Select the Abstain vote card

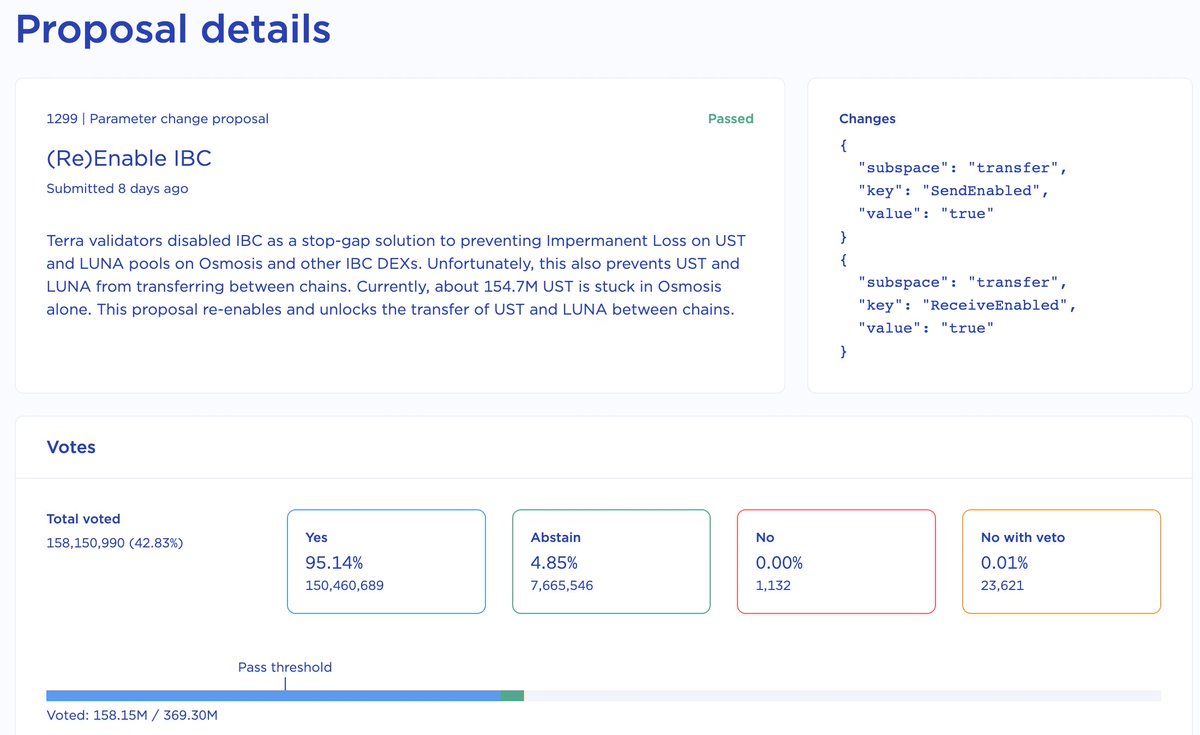[611, 561]
